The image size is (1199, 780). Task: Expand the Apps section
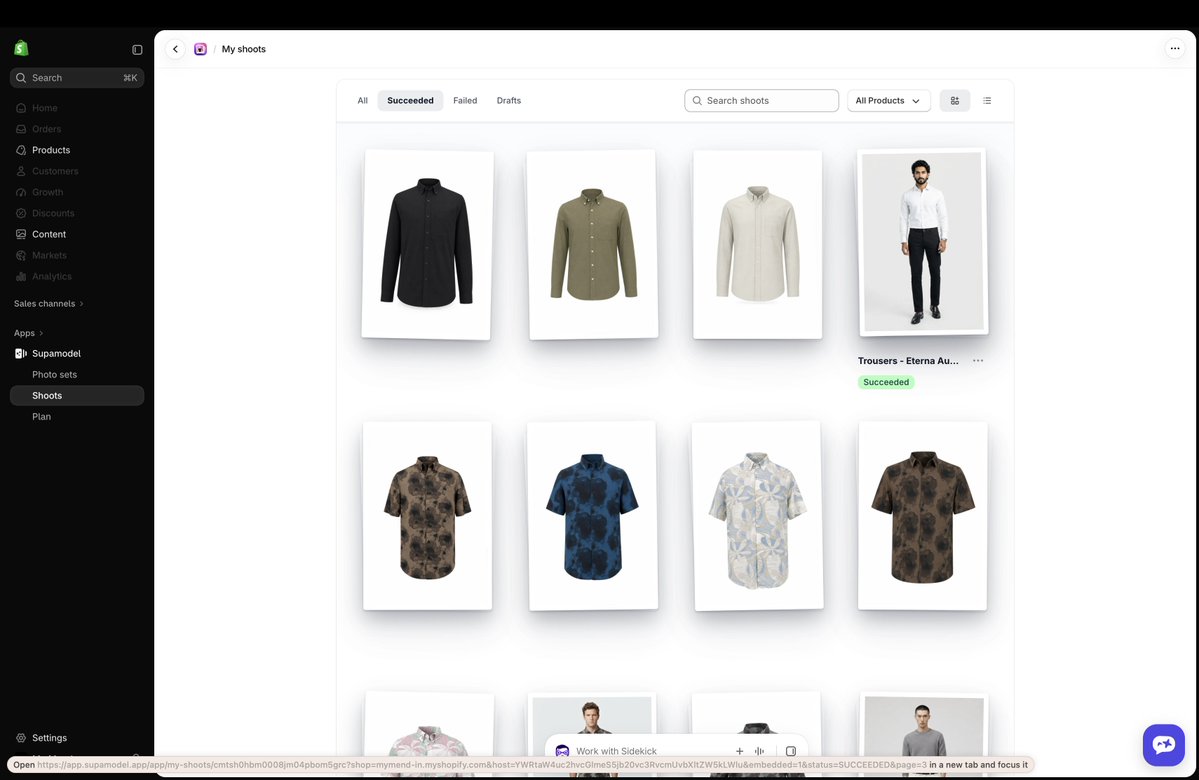(x=28, y=333)
